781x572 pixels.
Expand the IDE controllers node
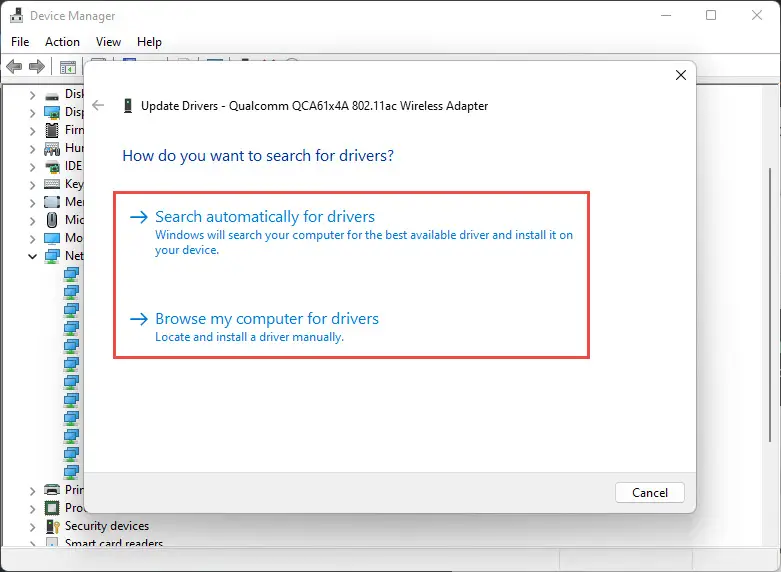(32, 167)
